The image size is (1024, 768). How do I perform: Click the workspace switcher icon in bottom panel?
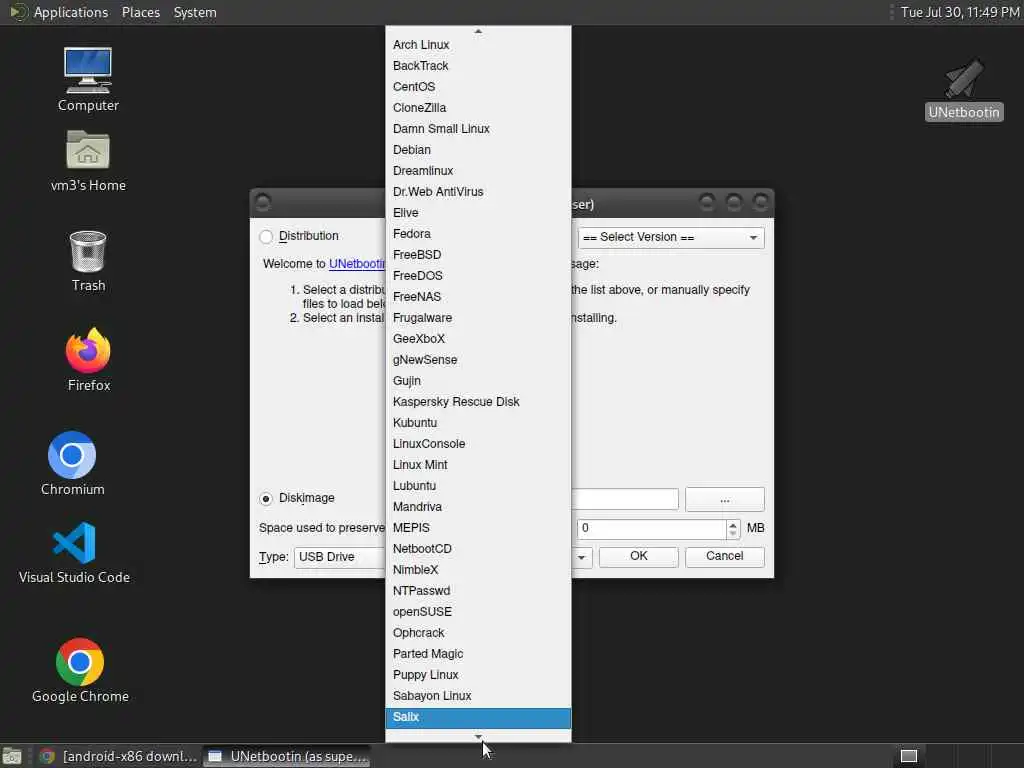click(908, 756)
